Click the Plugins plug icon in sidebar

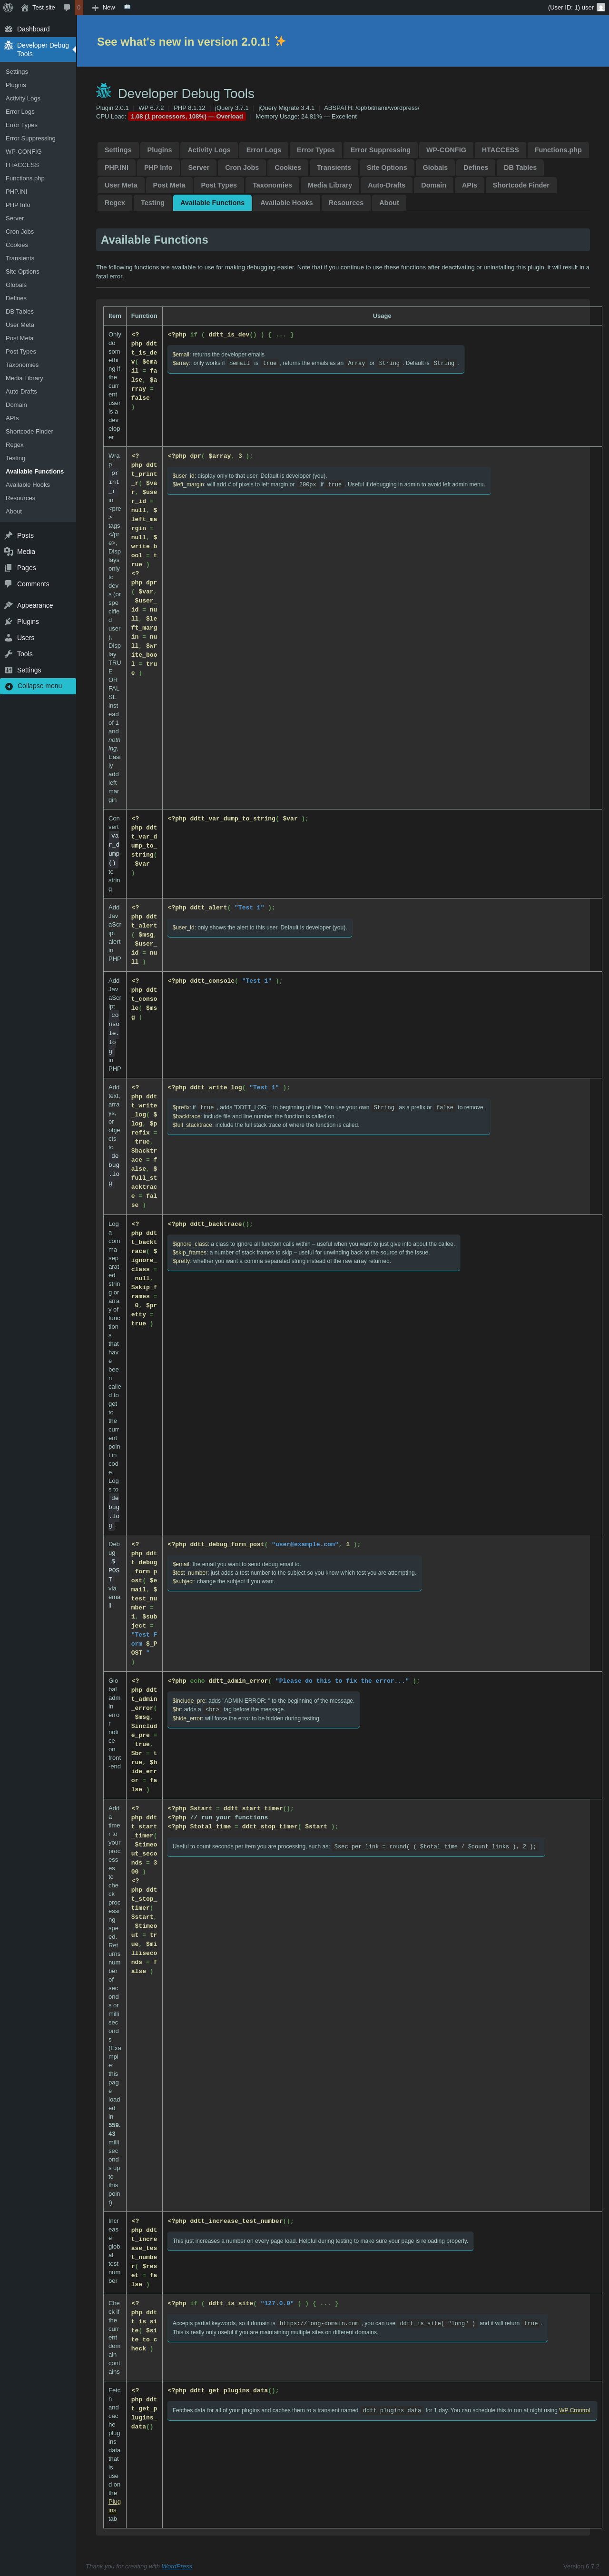[9, 621]
